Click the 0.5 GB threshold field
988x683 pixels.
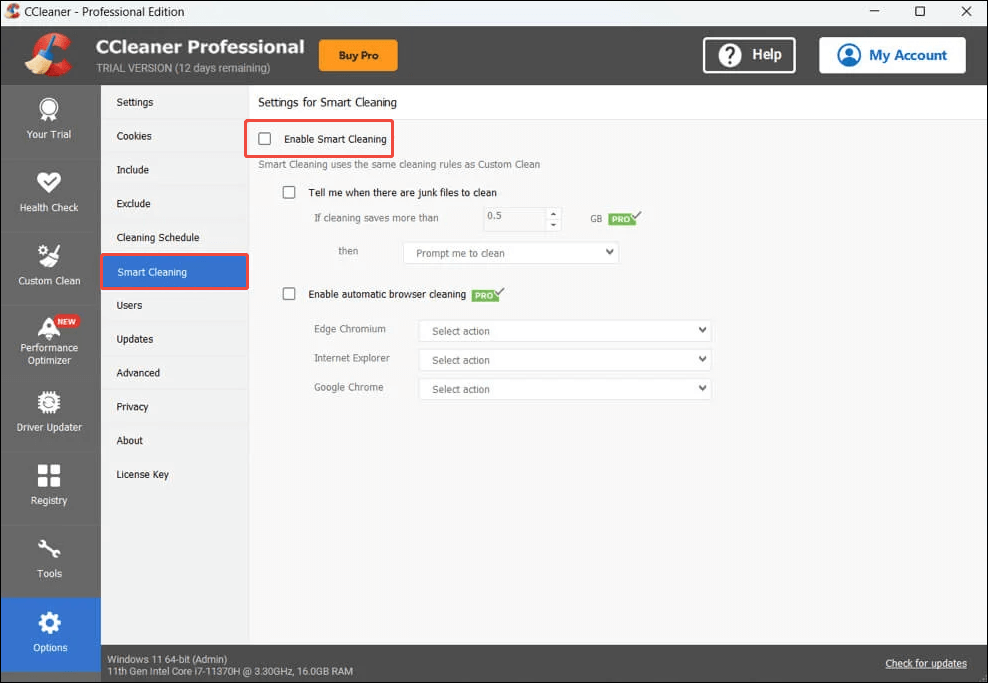pos(515,219)
